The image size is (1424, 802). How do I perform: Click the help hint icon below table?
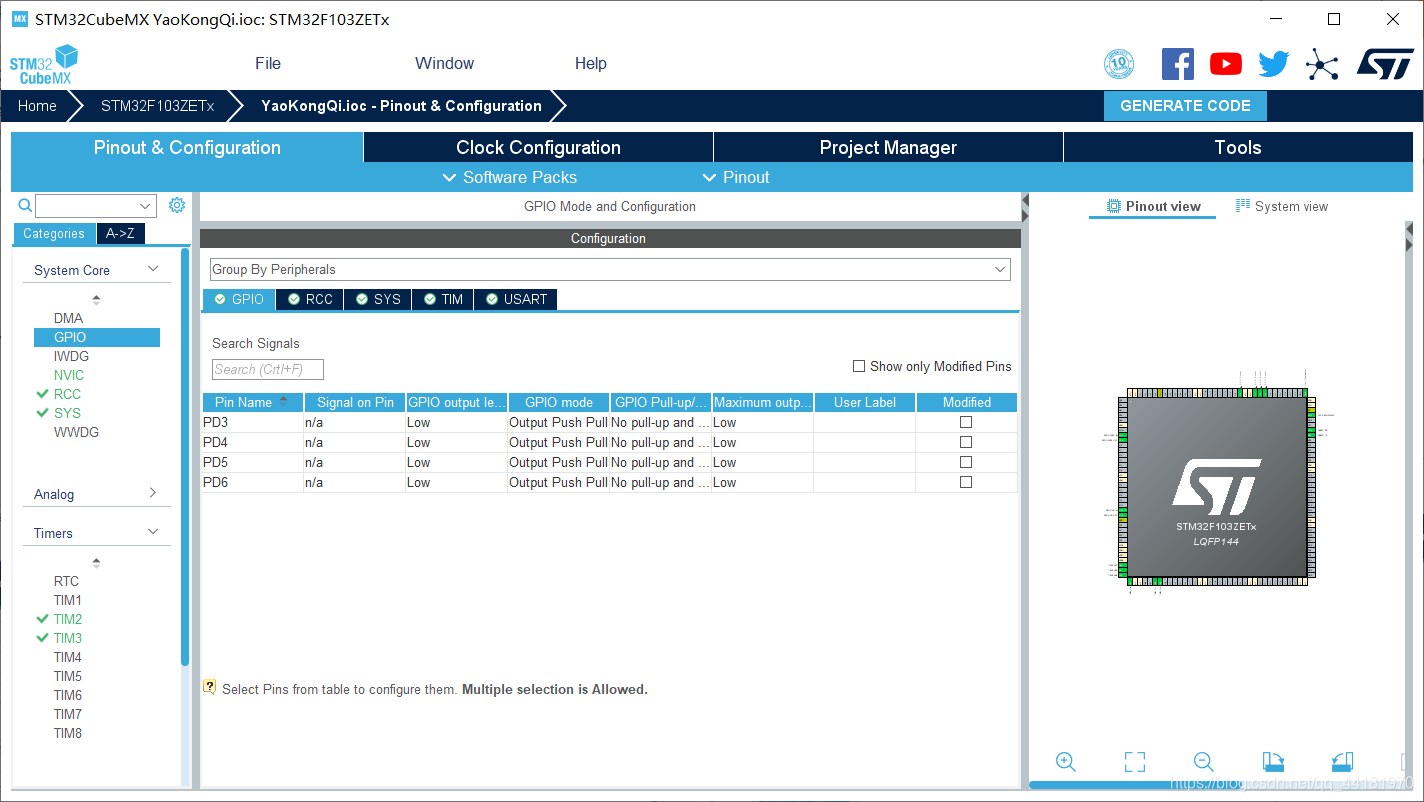point(210,688)
